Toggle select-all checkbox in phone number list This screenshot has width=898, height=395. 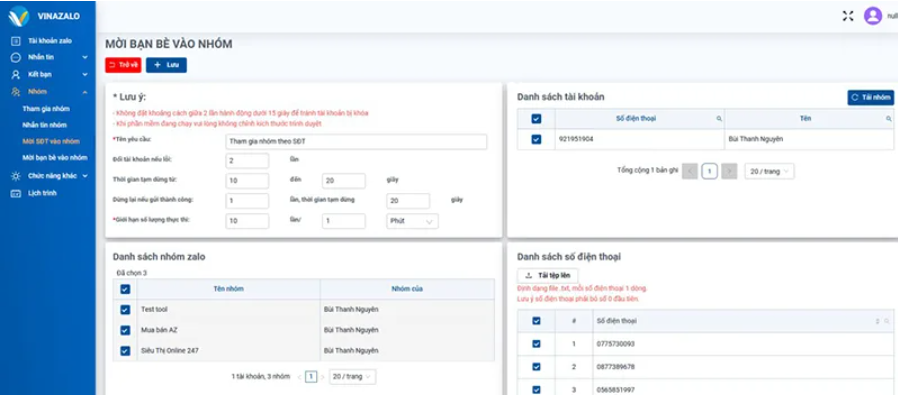click(x=536, y=321)
